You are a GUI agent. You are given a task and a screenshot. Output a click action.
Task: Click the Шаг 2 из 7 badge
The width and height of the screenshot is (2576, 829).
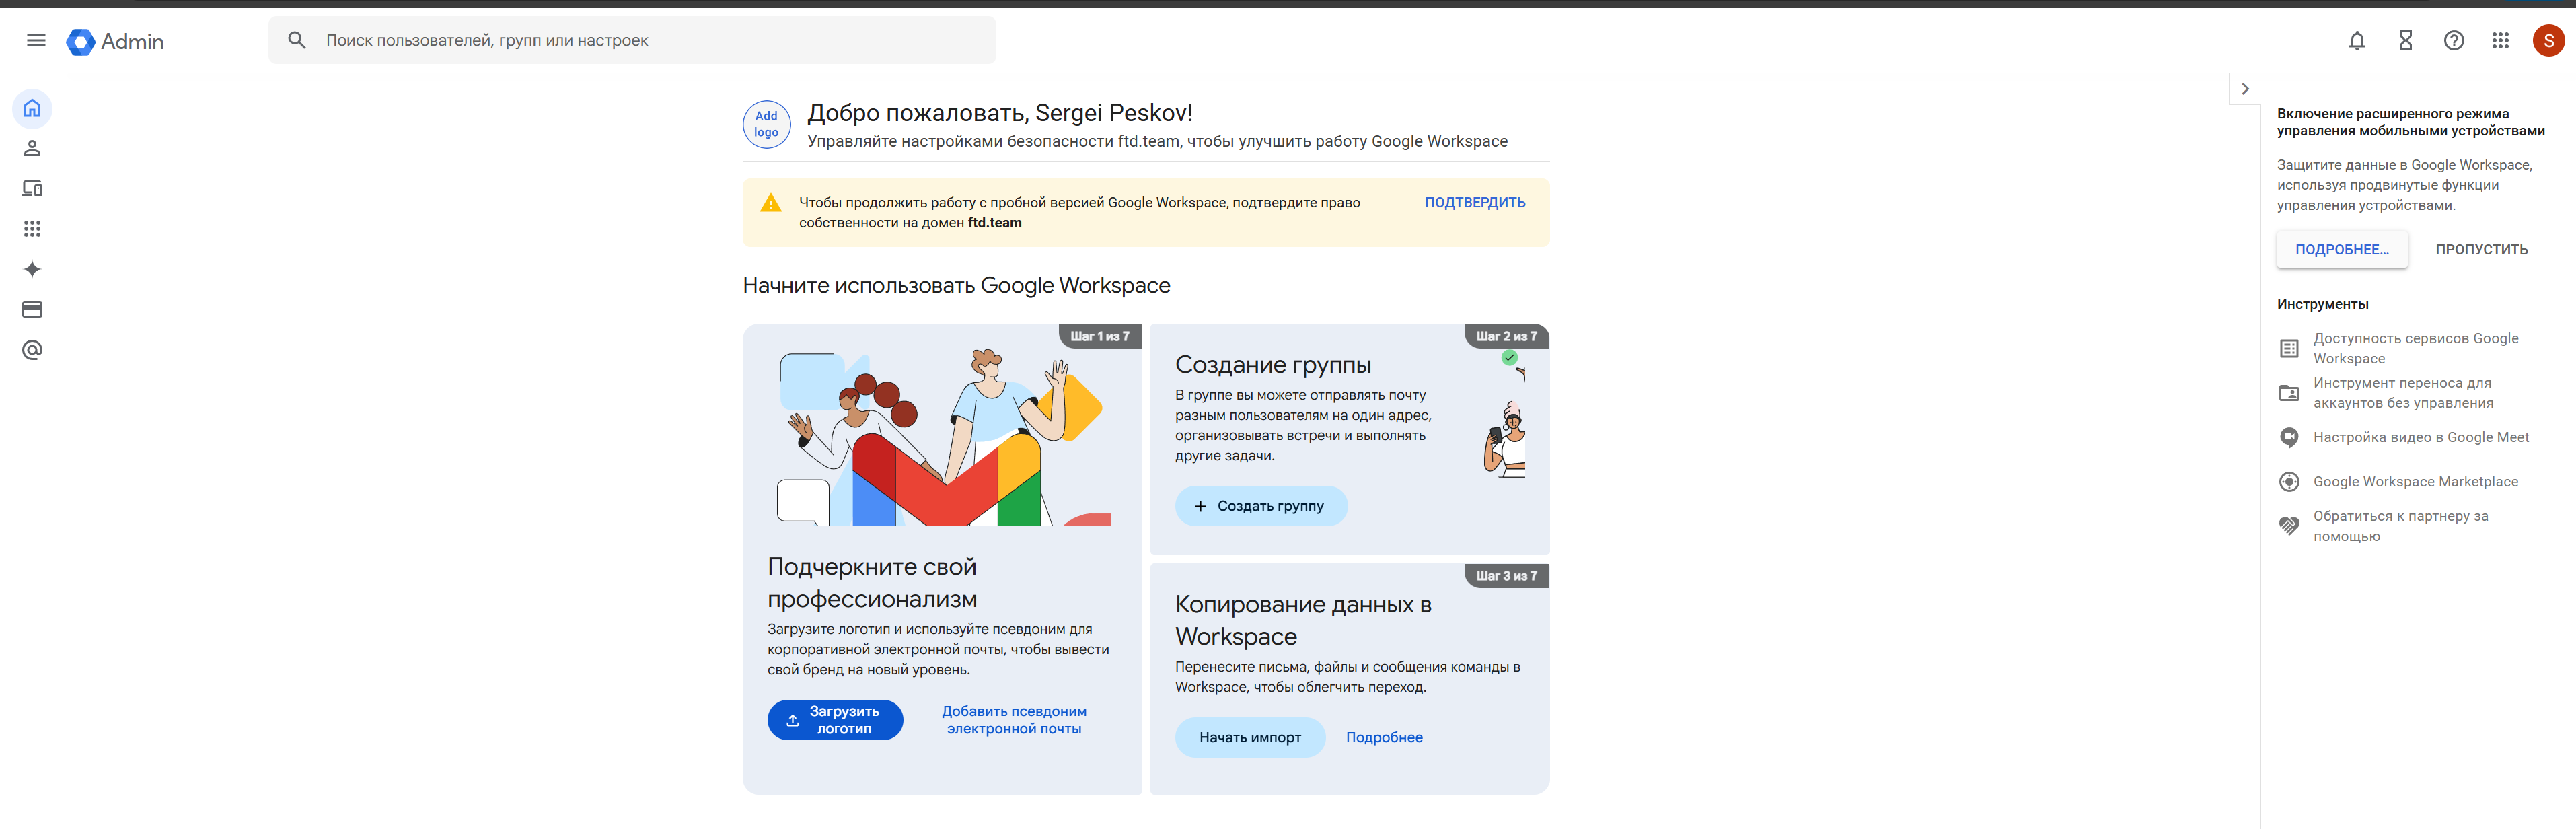[x=1506, y=336]
